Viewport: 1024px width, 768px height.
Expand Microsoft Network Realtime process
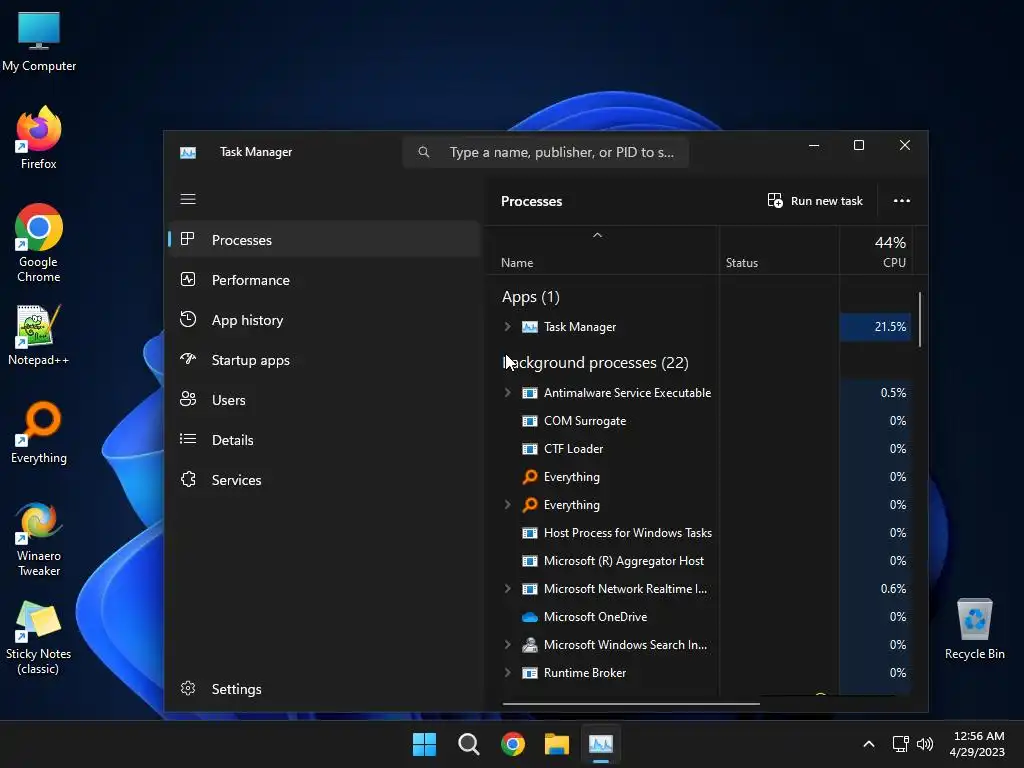tap(507, 589)
